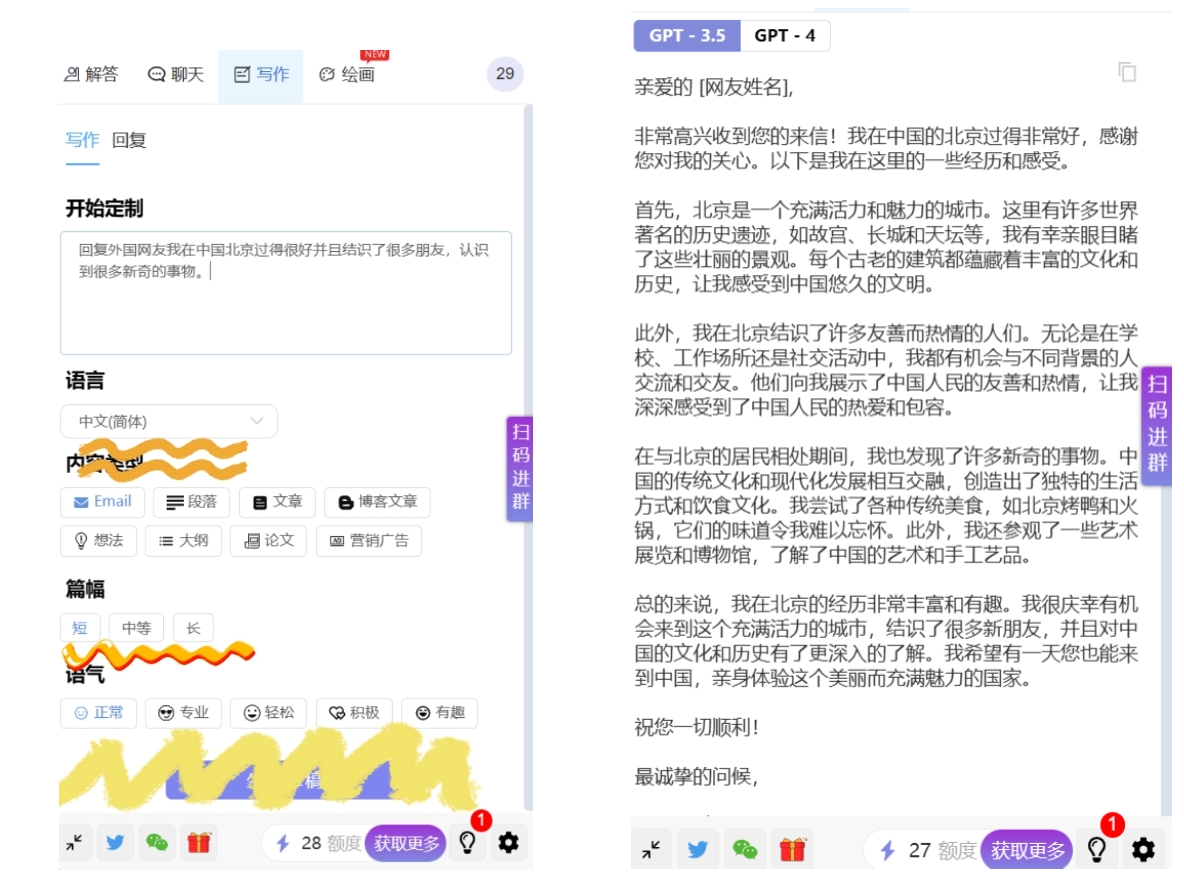The image size is (1184, 888).
Task: Choose 文章 content type
Action: [277, 501]
